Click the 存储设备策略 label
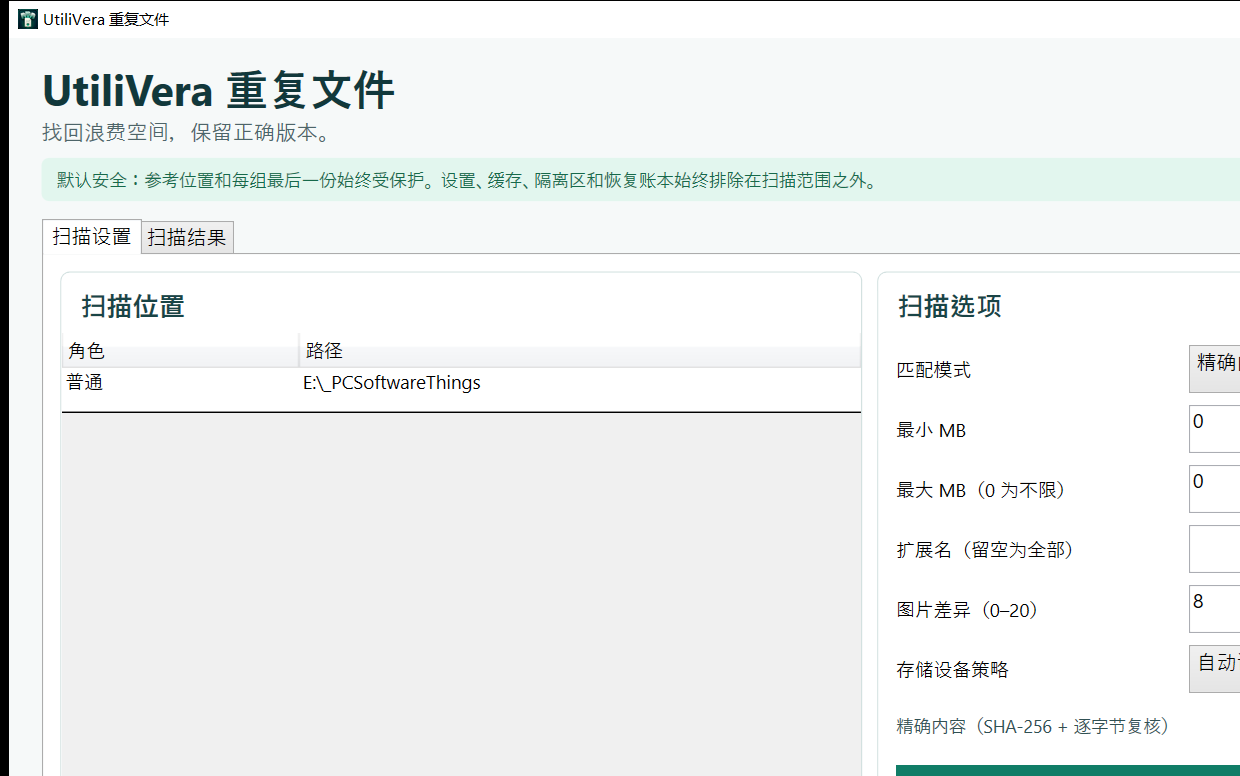 click(x=953, y=670)
